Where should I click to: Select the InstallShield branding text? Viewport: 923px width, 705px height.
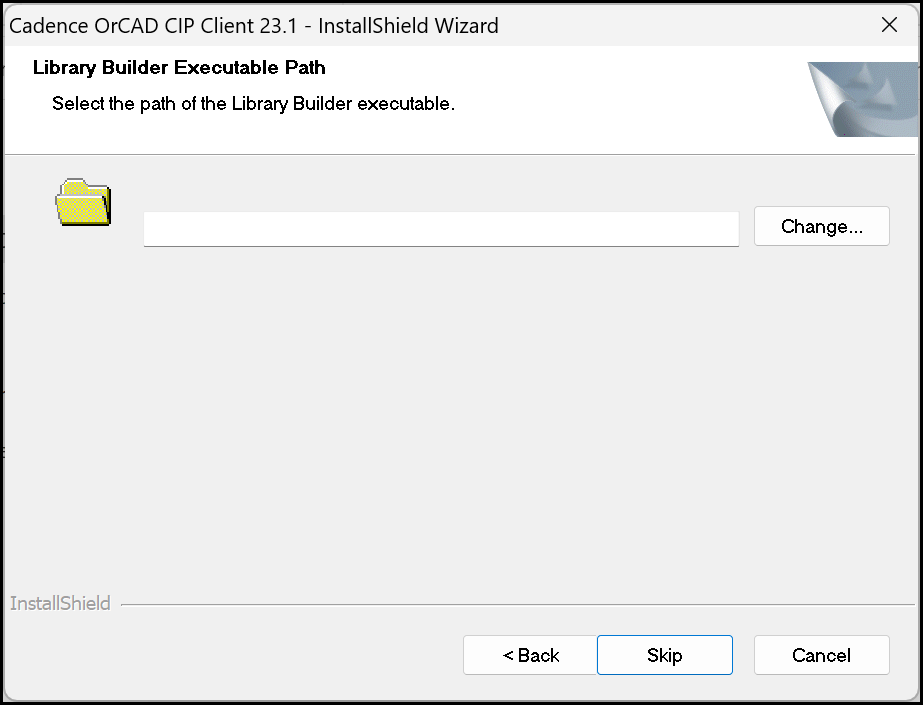pyautogui.click(x=60, y=603)
